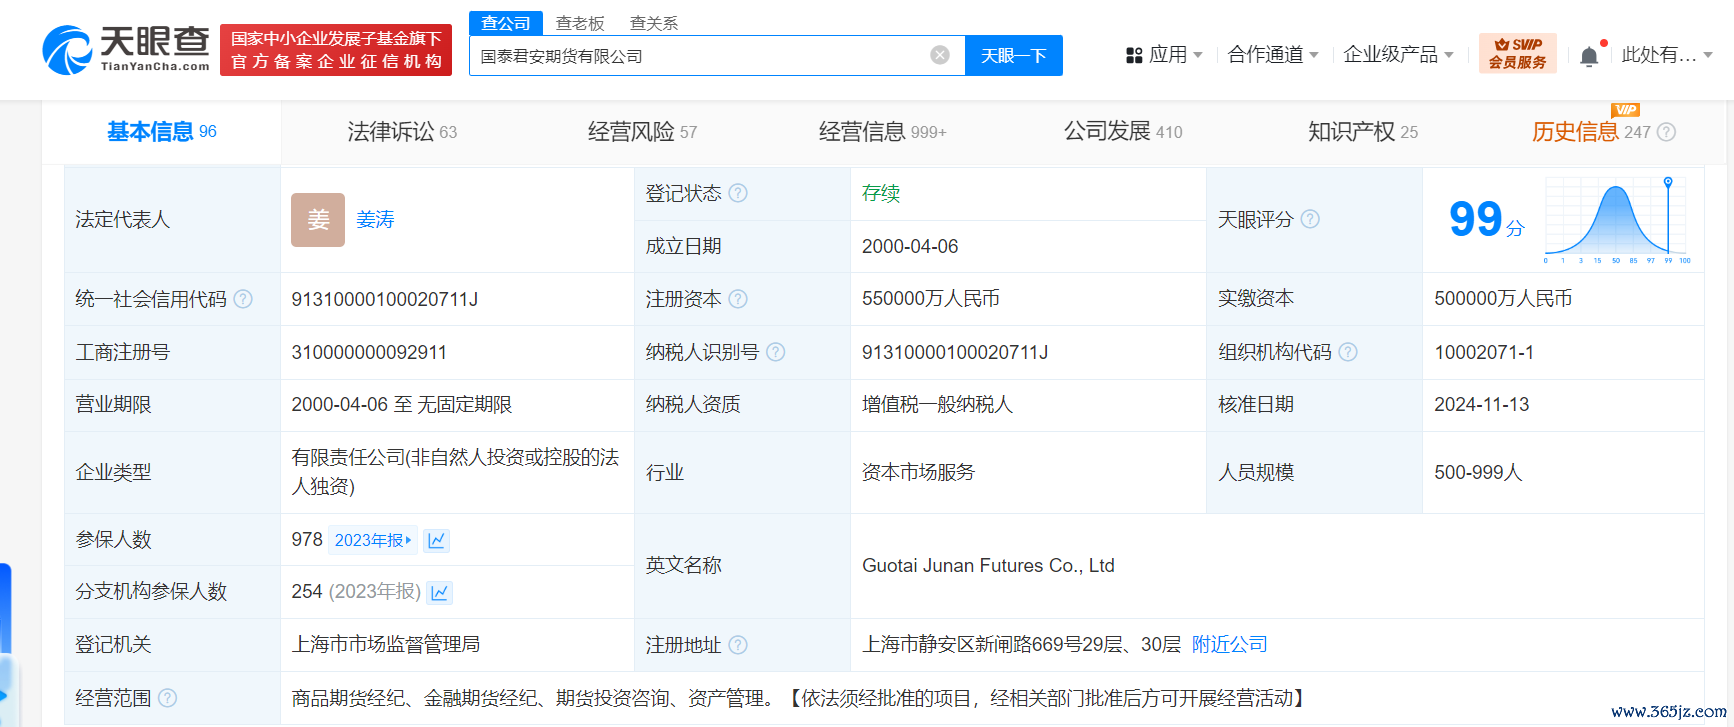Click help icon beside 注册地址
Image resolution: width=1734 pixels, height=727 pixels.
(738, 645)
